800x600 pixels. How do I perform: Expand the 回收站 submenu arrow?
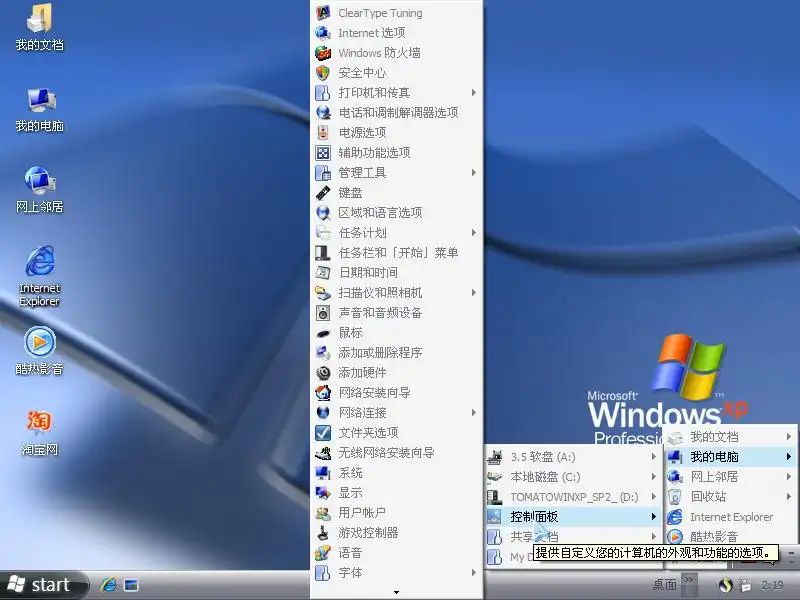[x=789, y=496]
